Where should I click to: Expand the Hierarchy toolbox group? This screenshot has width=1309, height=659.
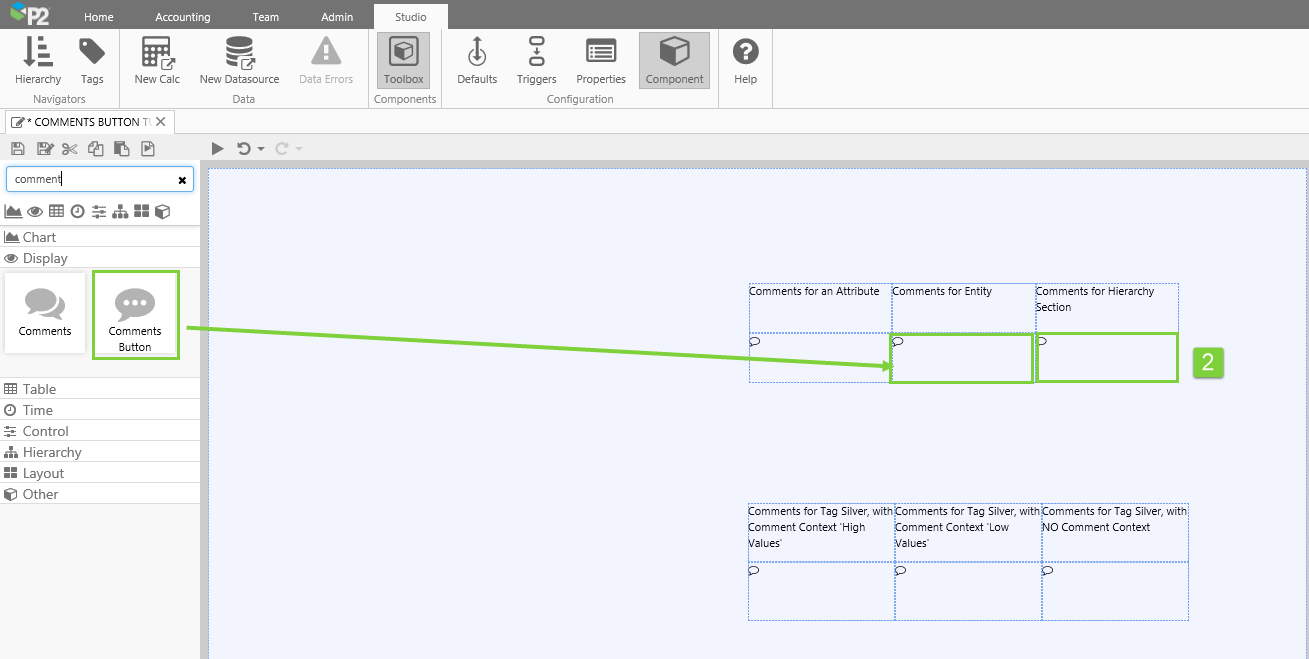tap(52, 452)
